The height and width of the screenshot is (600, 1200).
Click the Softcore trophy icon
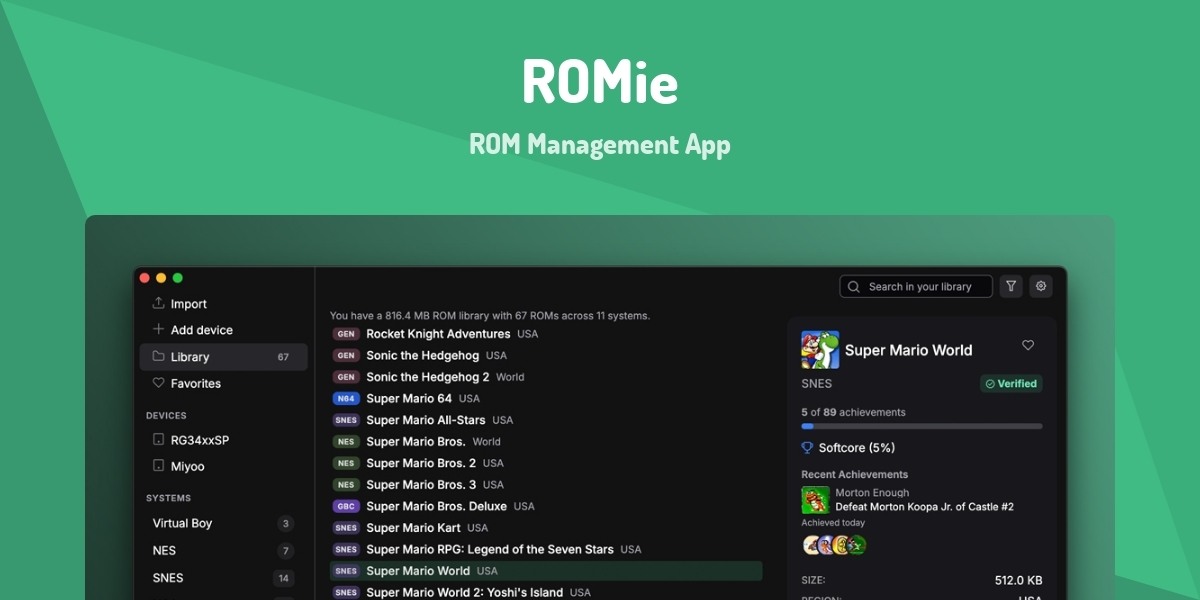click(807, 448)
